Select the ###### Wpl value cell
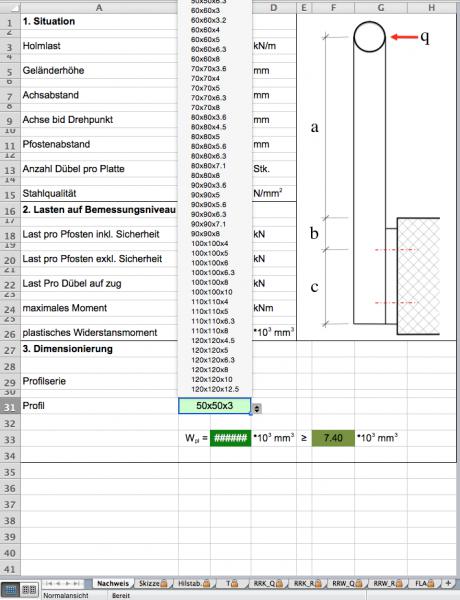The image size is (460, 600). pyautogui.click(x=230, y=438)
